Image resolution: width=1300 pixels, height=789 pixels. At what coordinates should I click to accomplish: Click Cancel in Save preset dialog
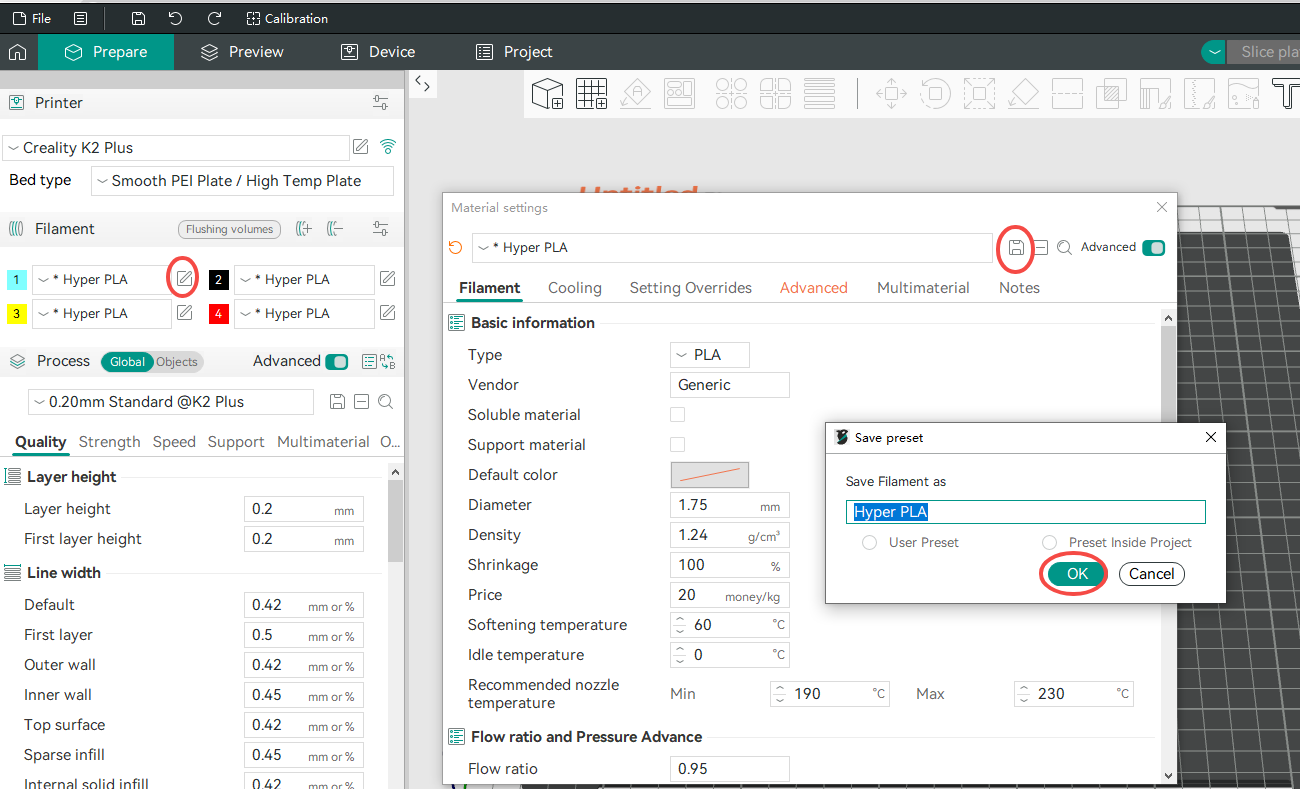[x=1152, y=574]
